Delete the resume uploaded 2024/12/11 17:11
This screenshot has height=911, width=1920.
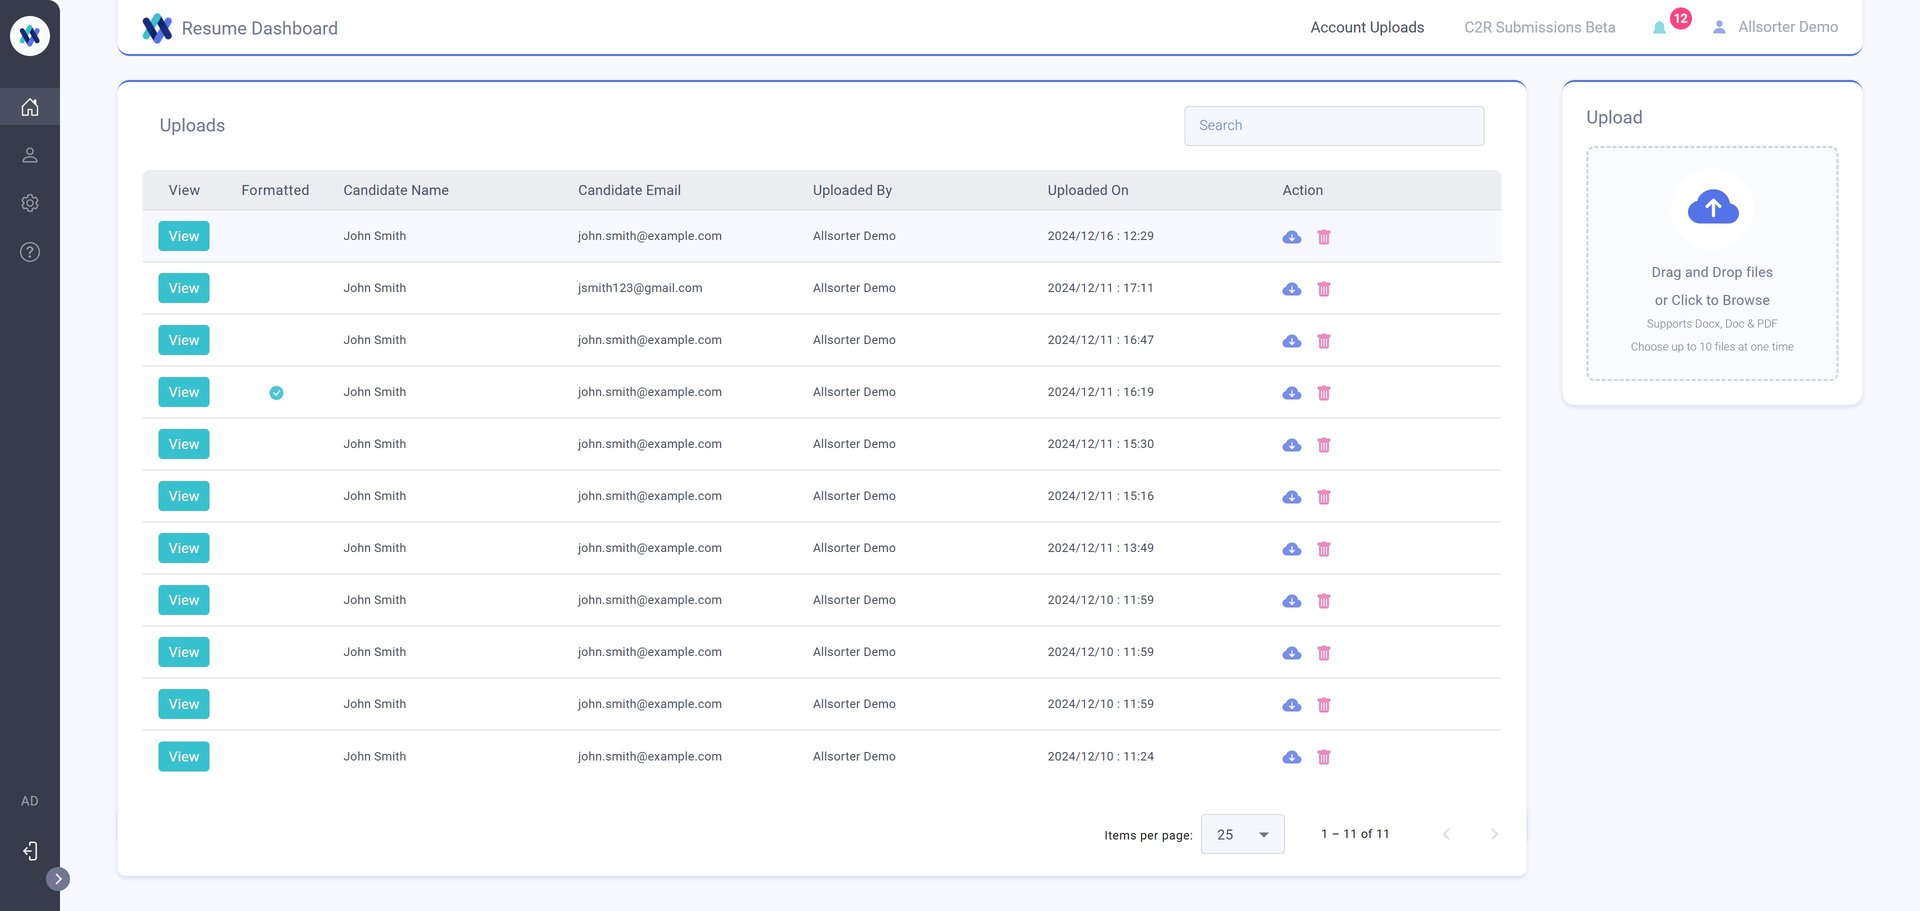pyautogui.click(x=1324, y=289)
